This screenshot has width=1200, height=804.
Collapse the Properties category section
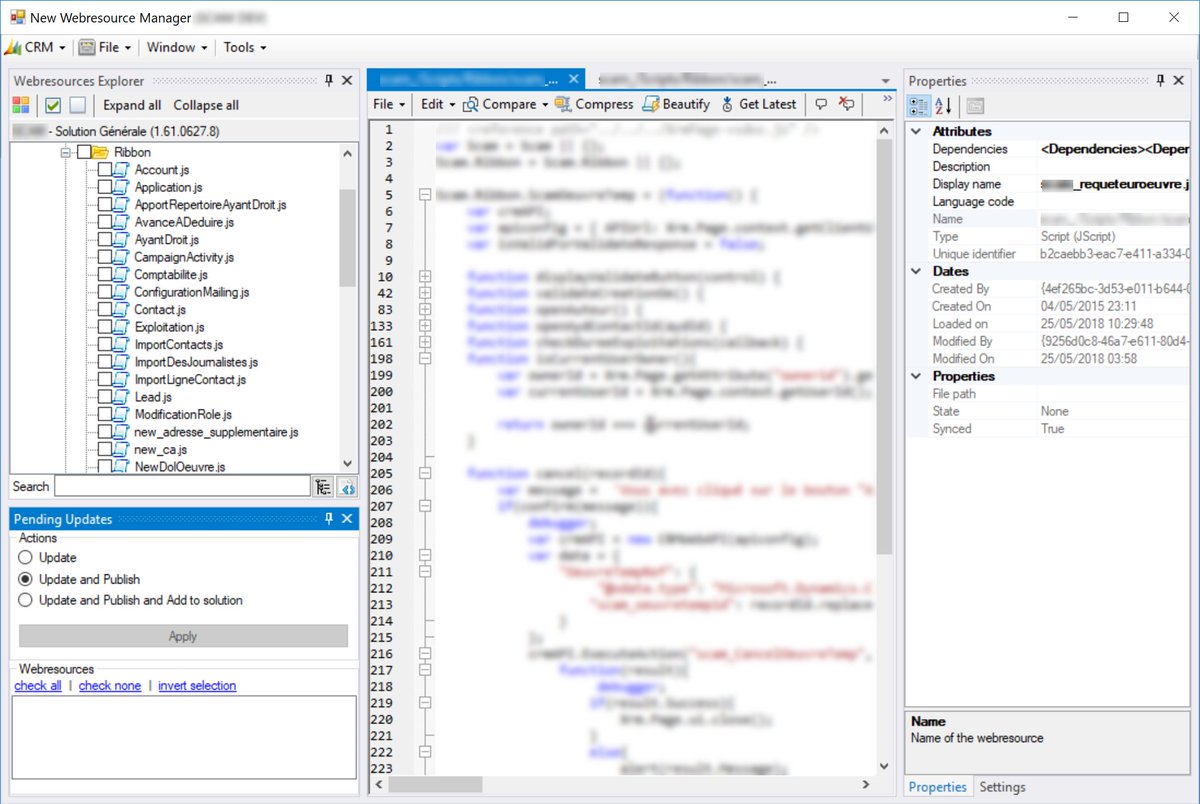[x=917, y=376]
